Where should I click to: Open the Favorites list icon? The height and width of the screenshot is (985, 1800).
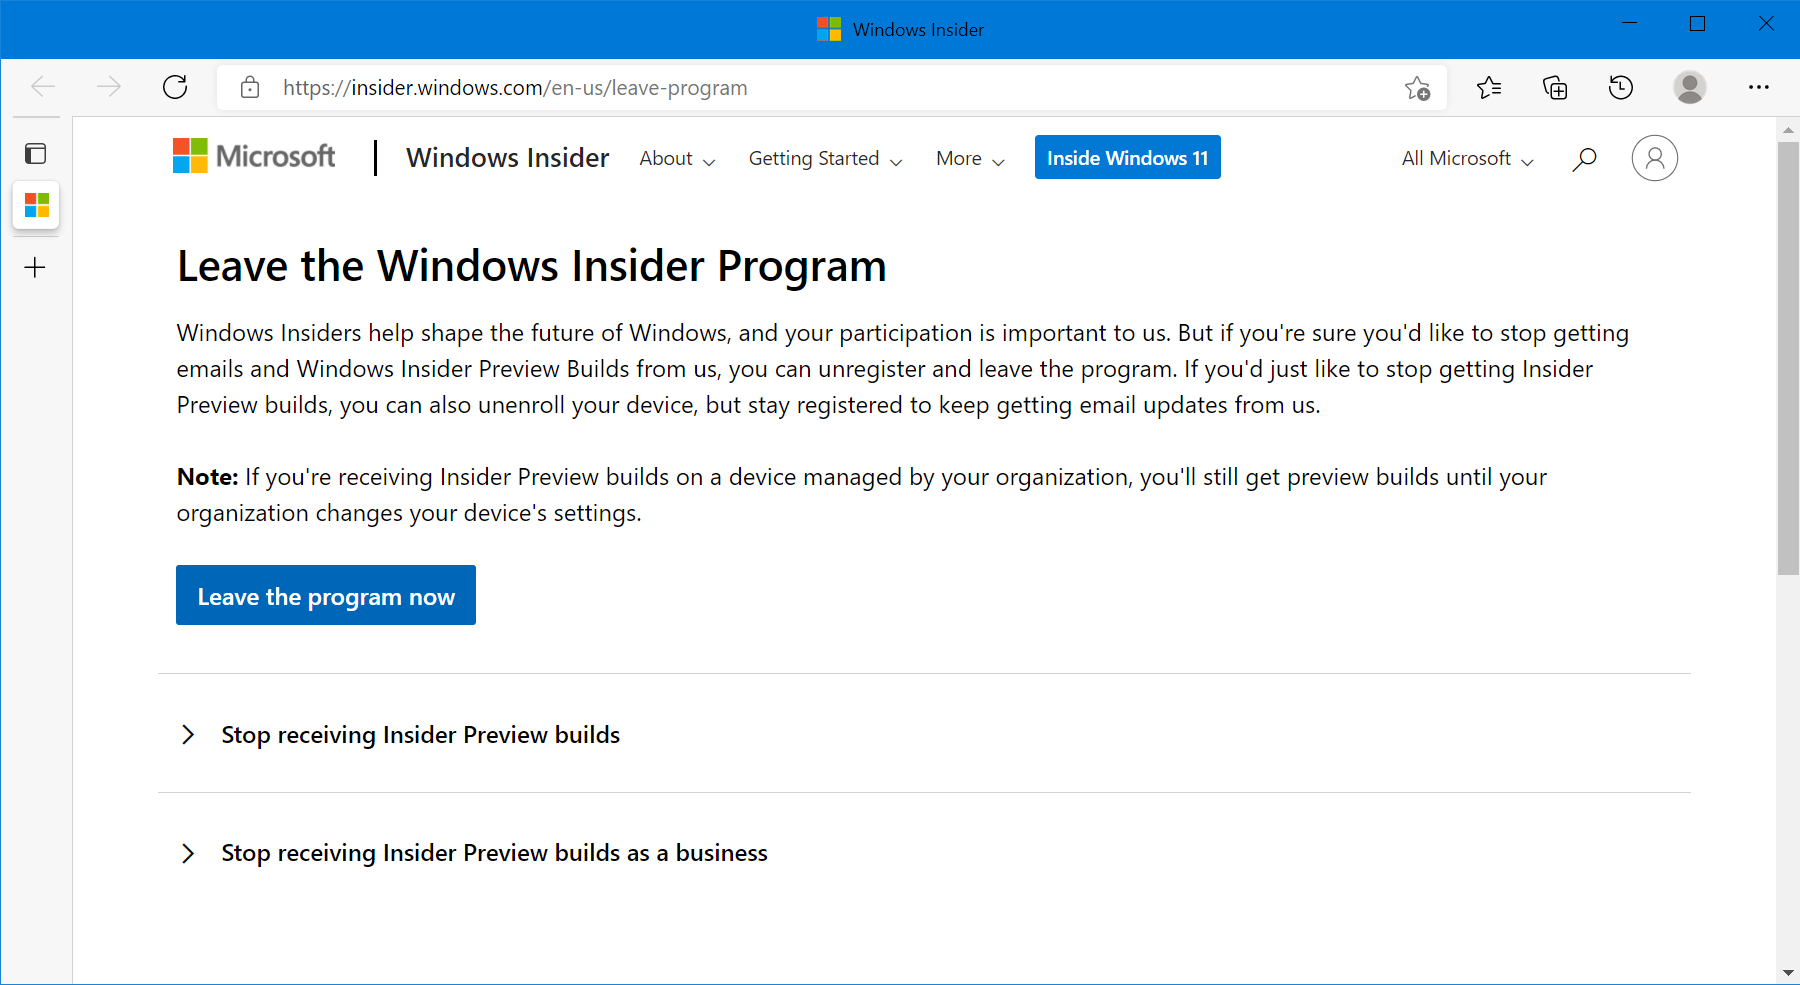1489,88
